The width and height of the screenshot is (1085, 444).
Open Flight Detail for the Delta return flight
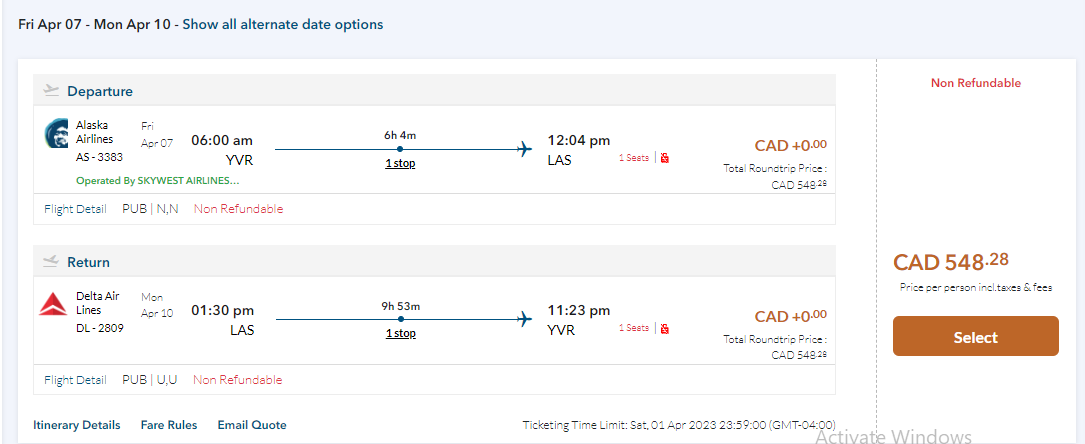[x=75, y=380]
